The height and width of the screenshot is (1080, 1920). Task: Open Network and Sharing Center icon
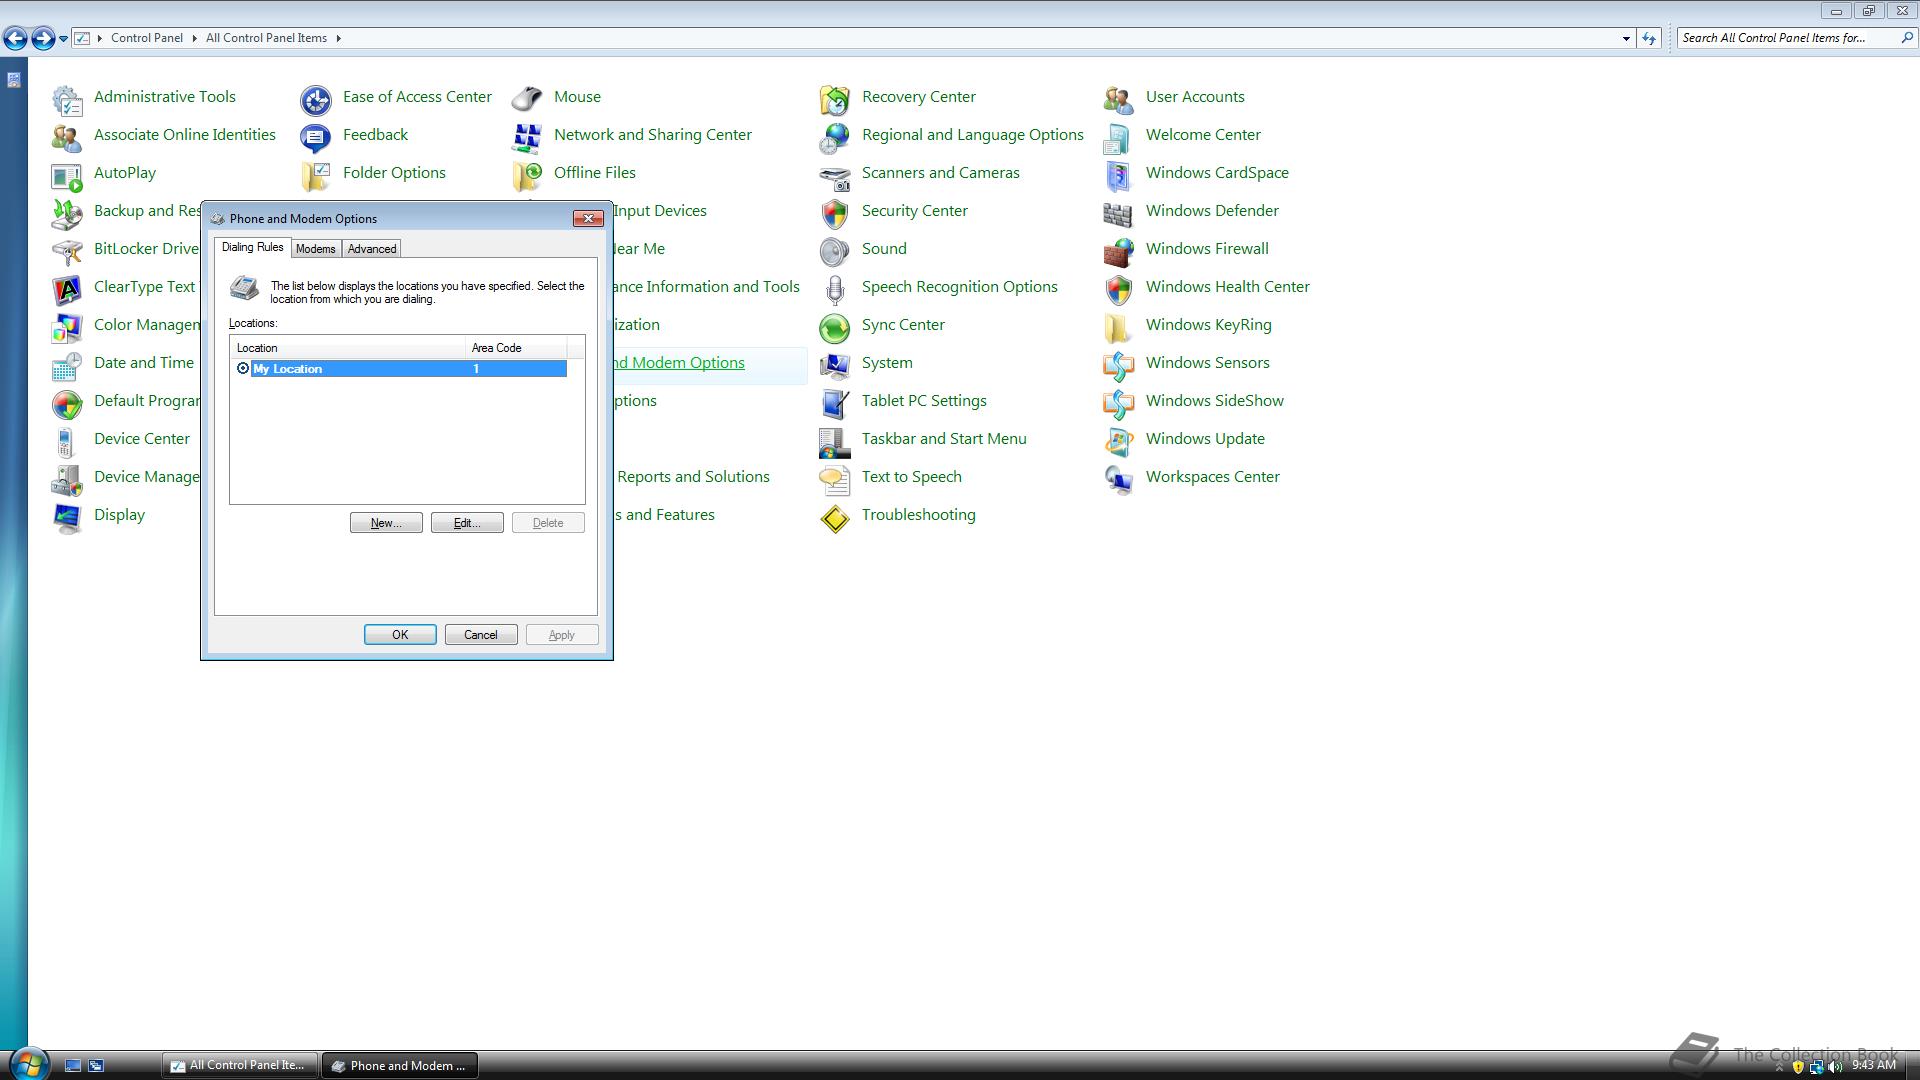click(x=527, y=137)
